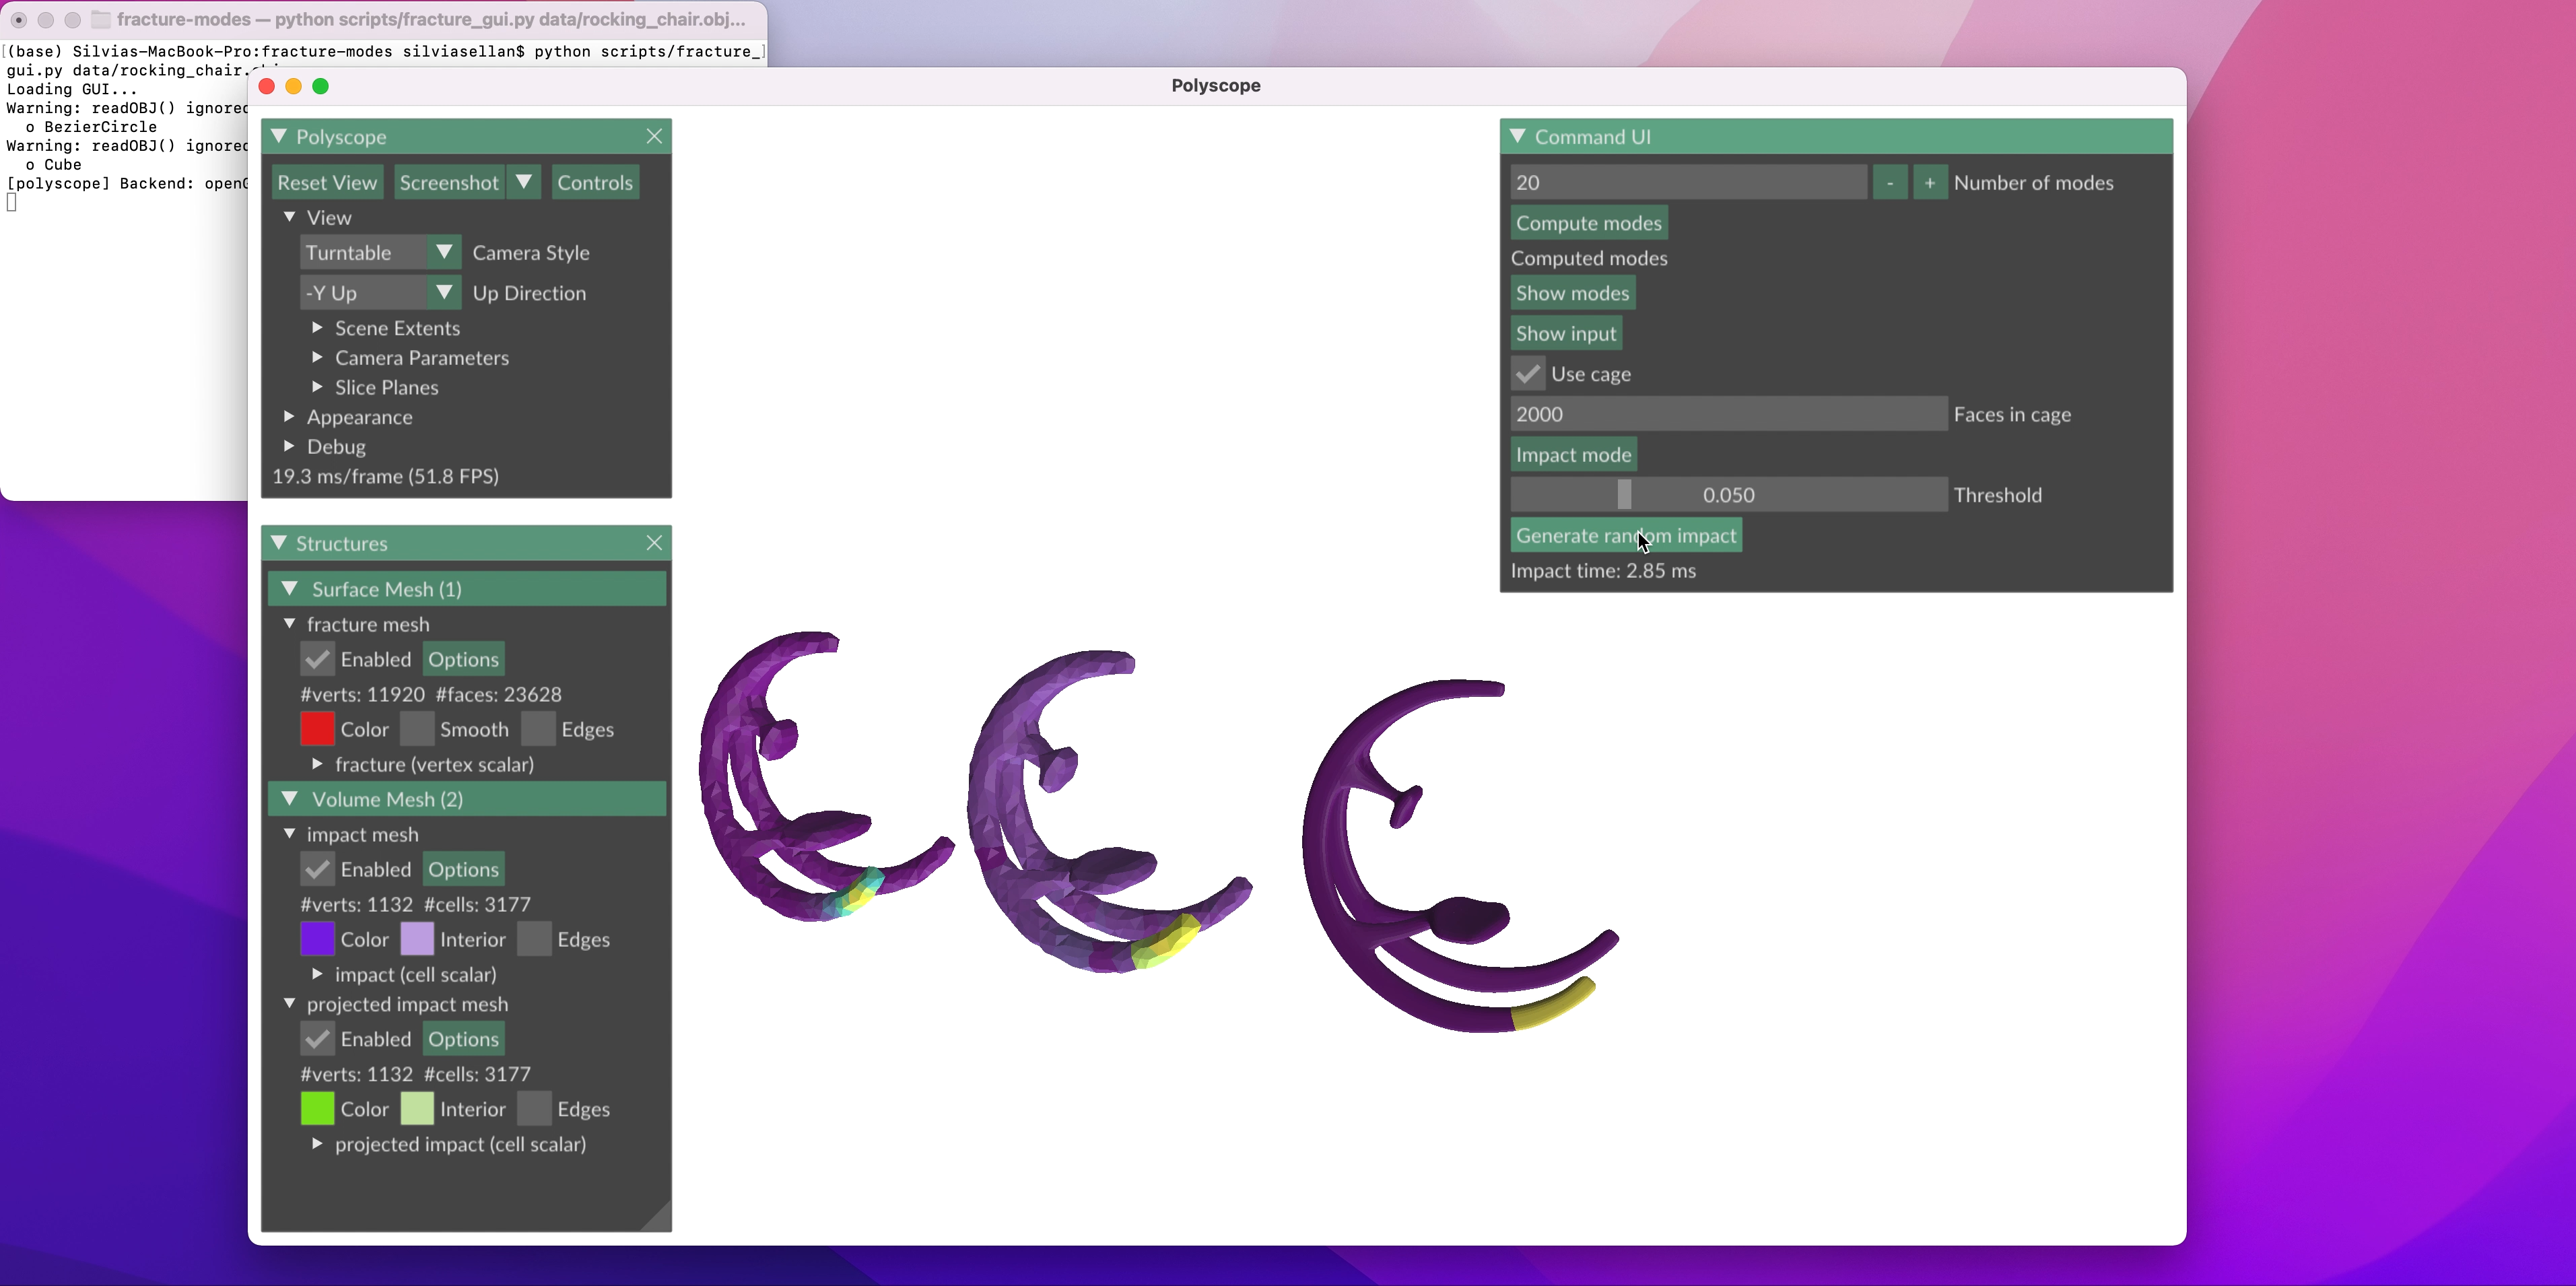The height and width of the screenshot is (1286, 2576).
Task: Expand the impact (cell scalar) quantity
Action: point(317,974)
